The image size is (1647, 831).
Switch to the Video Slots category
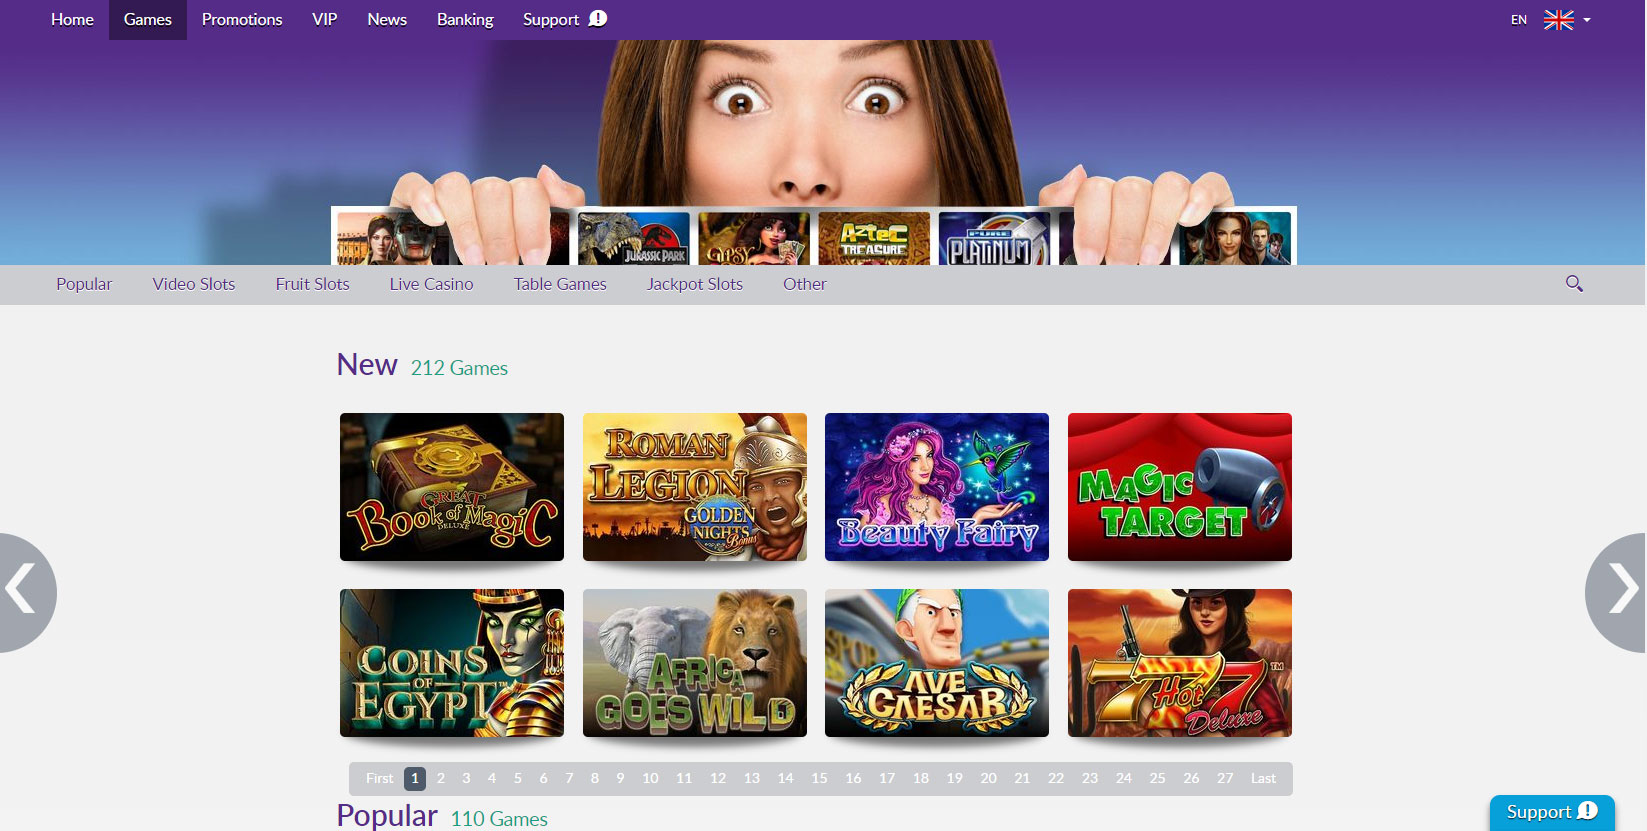point(194,284)
